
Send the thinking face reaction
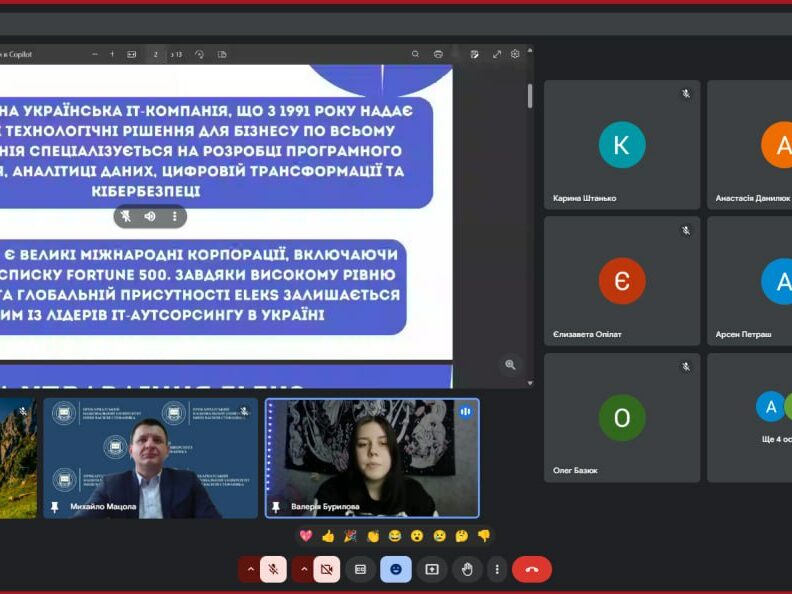pyautogui.click(x=461, y=535)
